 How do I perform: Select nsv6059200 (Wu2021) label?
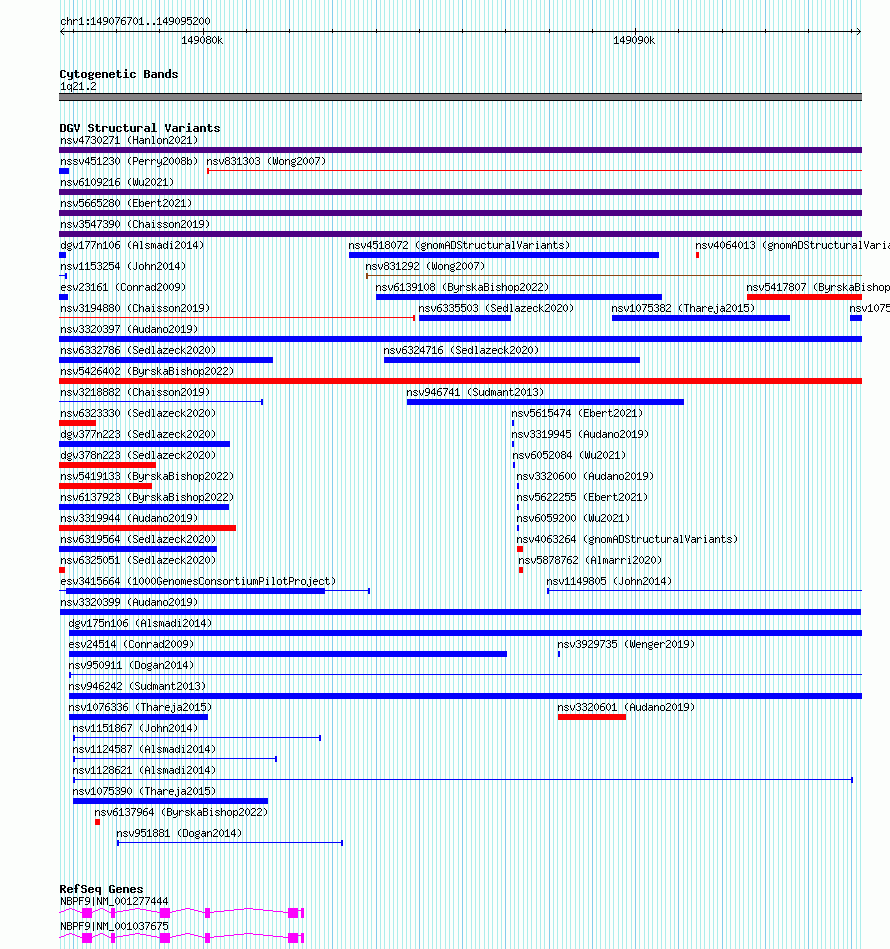573,519
